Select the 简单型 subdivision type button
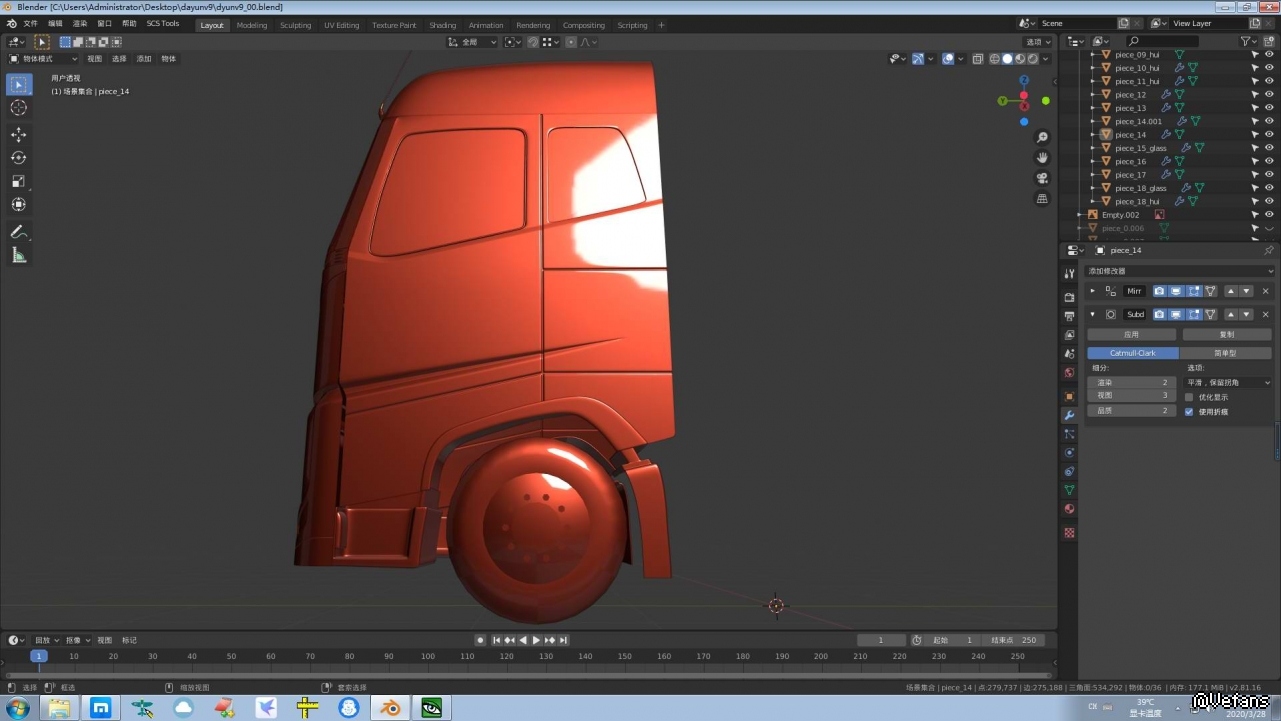The image size is (1281, 721). (x=1225, y=353)
